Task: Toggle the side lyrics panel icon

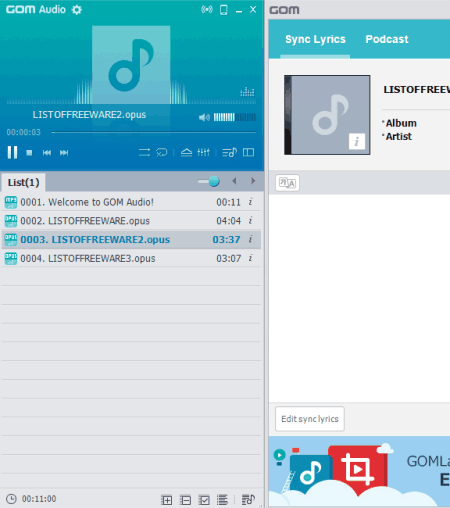Action: 248,152
